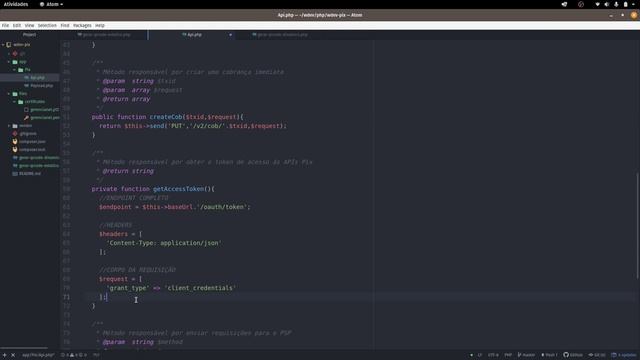
Task: Change the UTF-8 encoding selector
Action: tap(493, 355)
